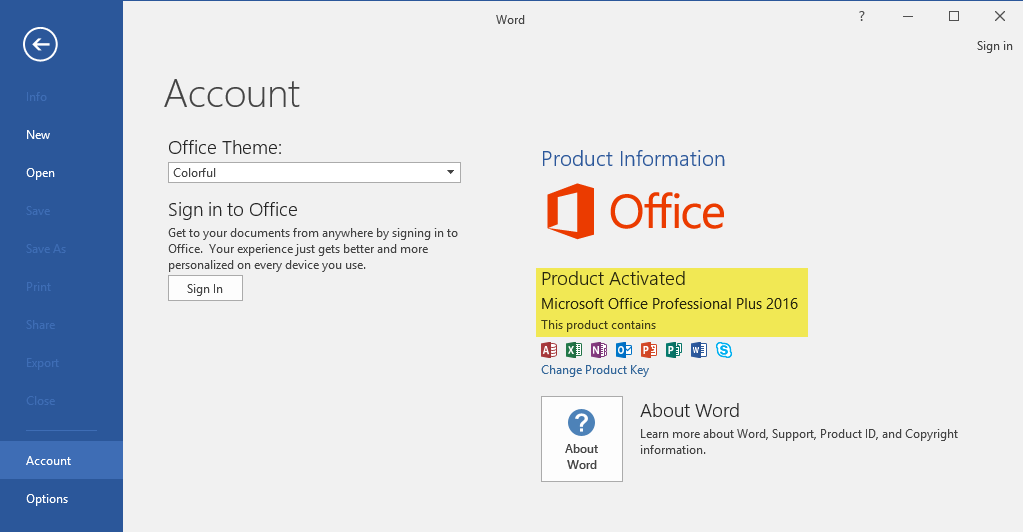
Task: Click the Outlook icon in product list
Action: [624, 350]
